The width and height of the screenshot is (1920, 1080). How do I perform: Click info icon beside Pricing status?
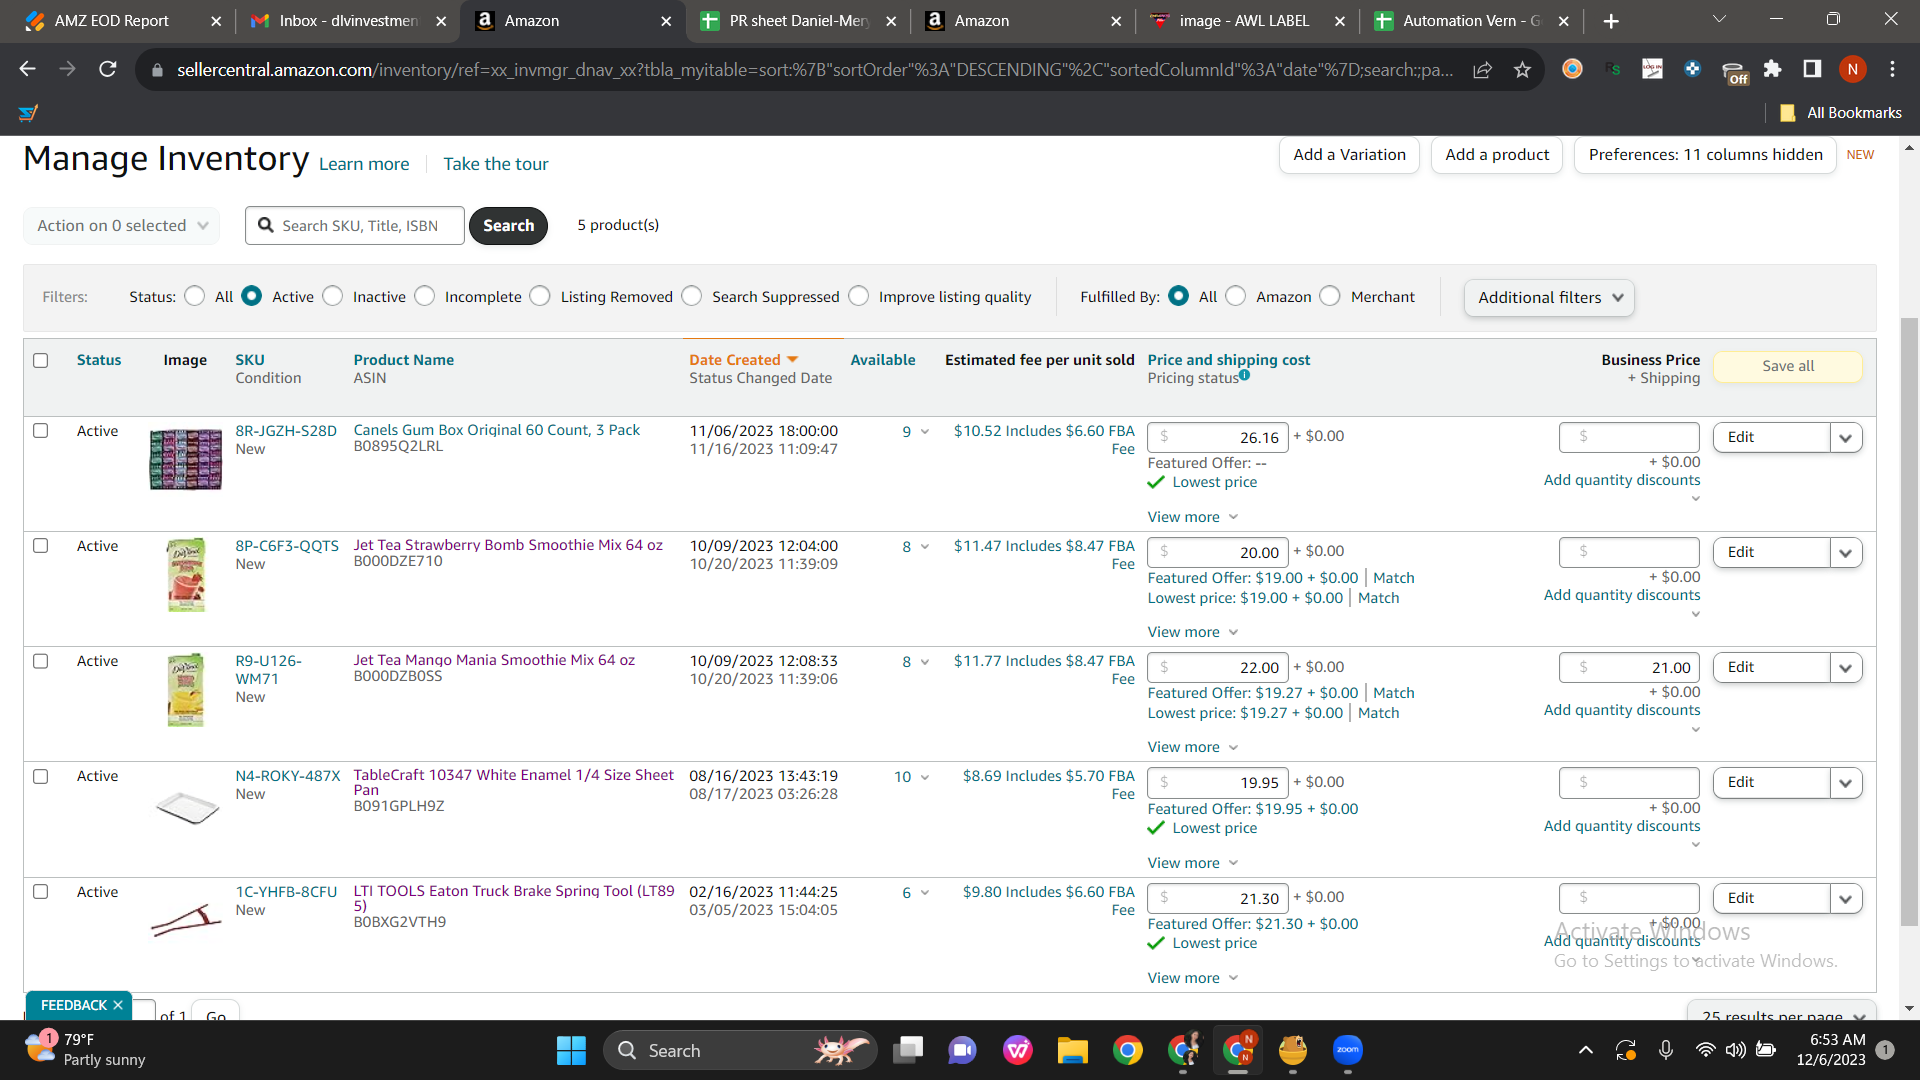[x=1245, y=375]
